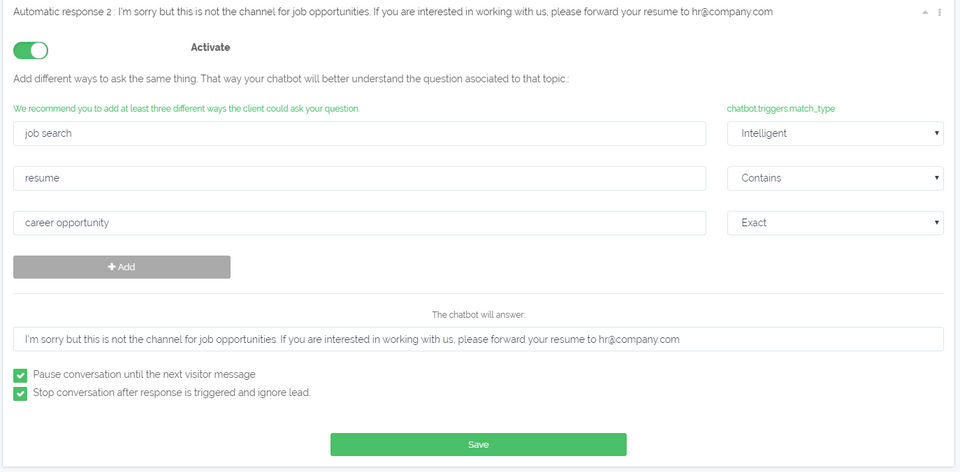This screenshot has height=472, width=960.
Task: Click the 'Pause conversation' checkbox label text
Action: (144, 374)
